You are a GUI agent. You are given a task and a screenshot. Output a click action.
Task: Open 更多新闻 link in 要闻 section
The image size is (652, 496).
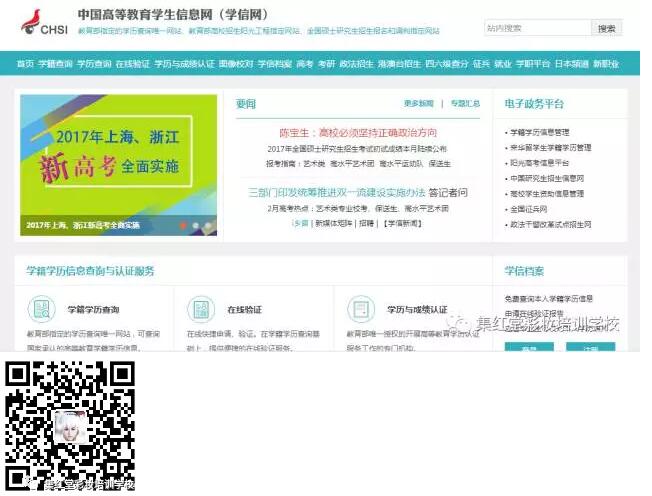(x=418, y=103)
